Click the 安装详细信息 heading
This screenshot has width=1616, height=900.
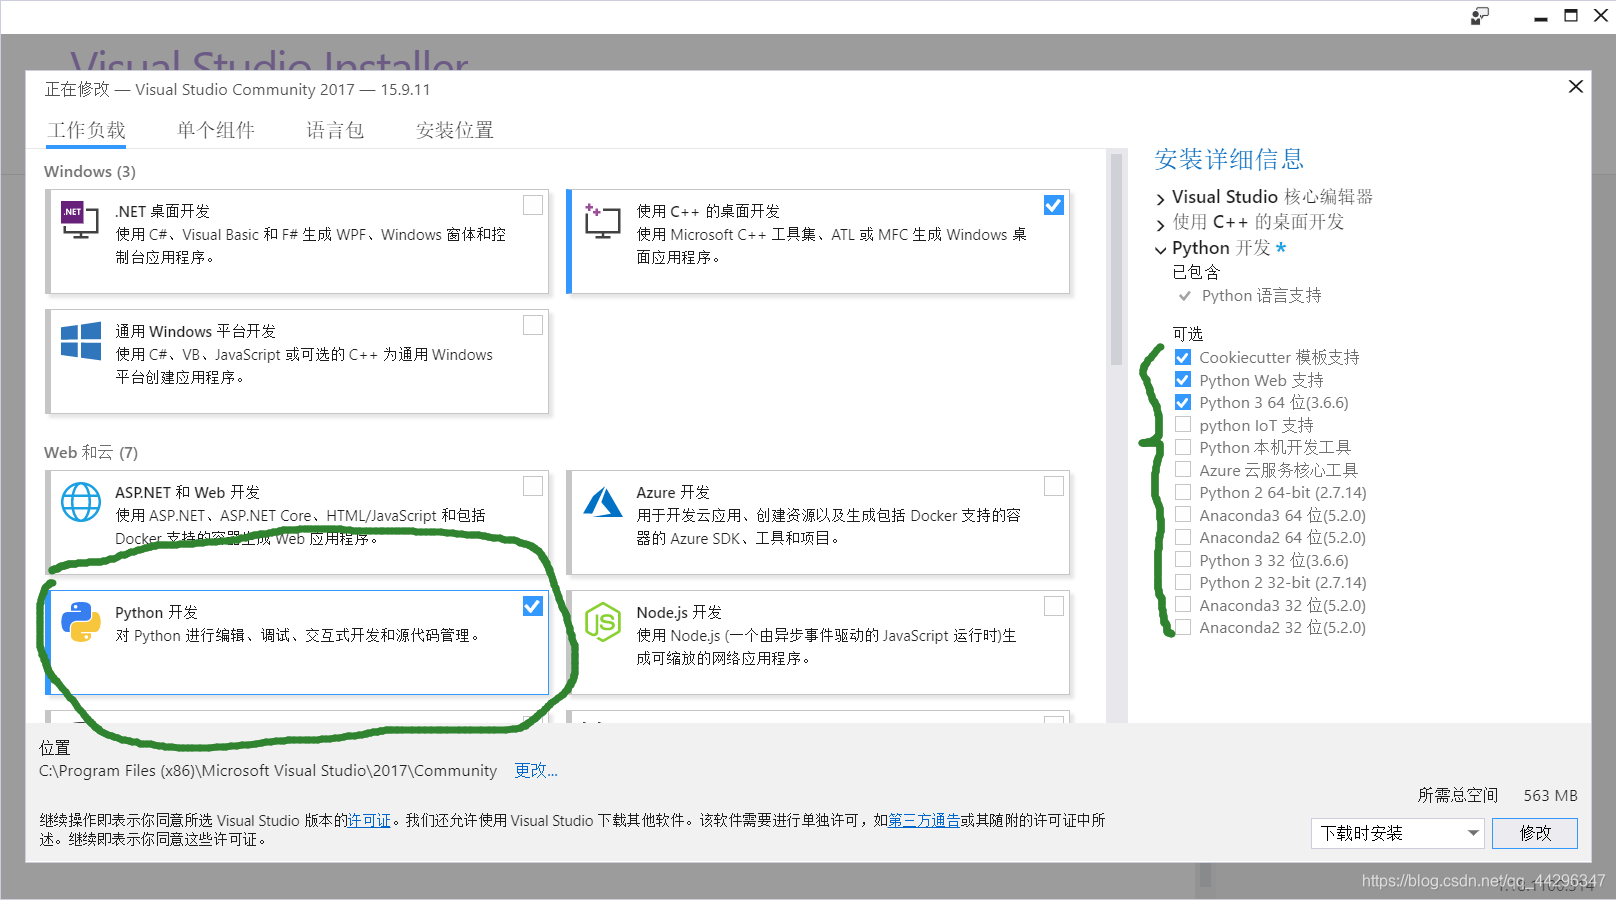point(1229,159)
